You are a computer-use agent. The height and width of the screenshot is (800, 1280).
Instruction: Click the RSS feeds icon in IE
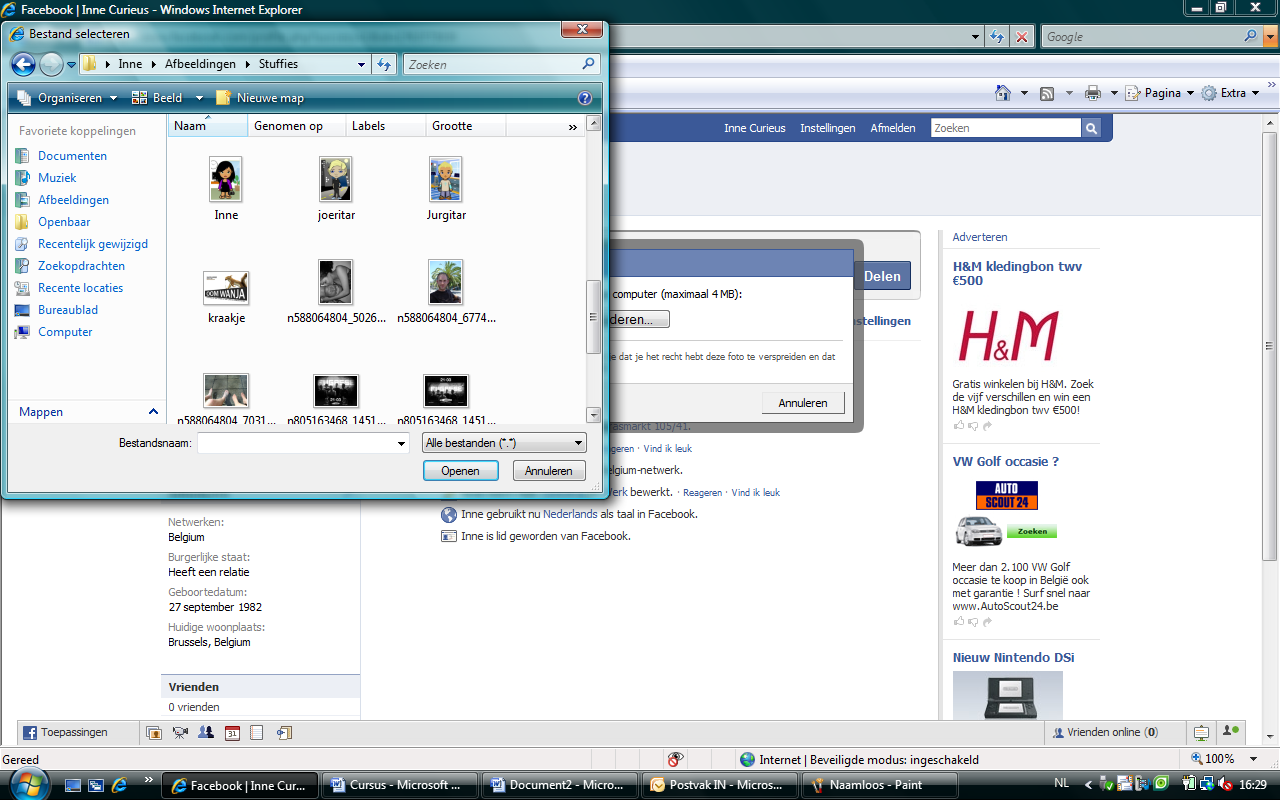point(1047,93)
